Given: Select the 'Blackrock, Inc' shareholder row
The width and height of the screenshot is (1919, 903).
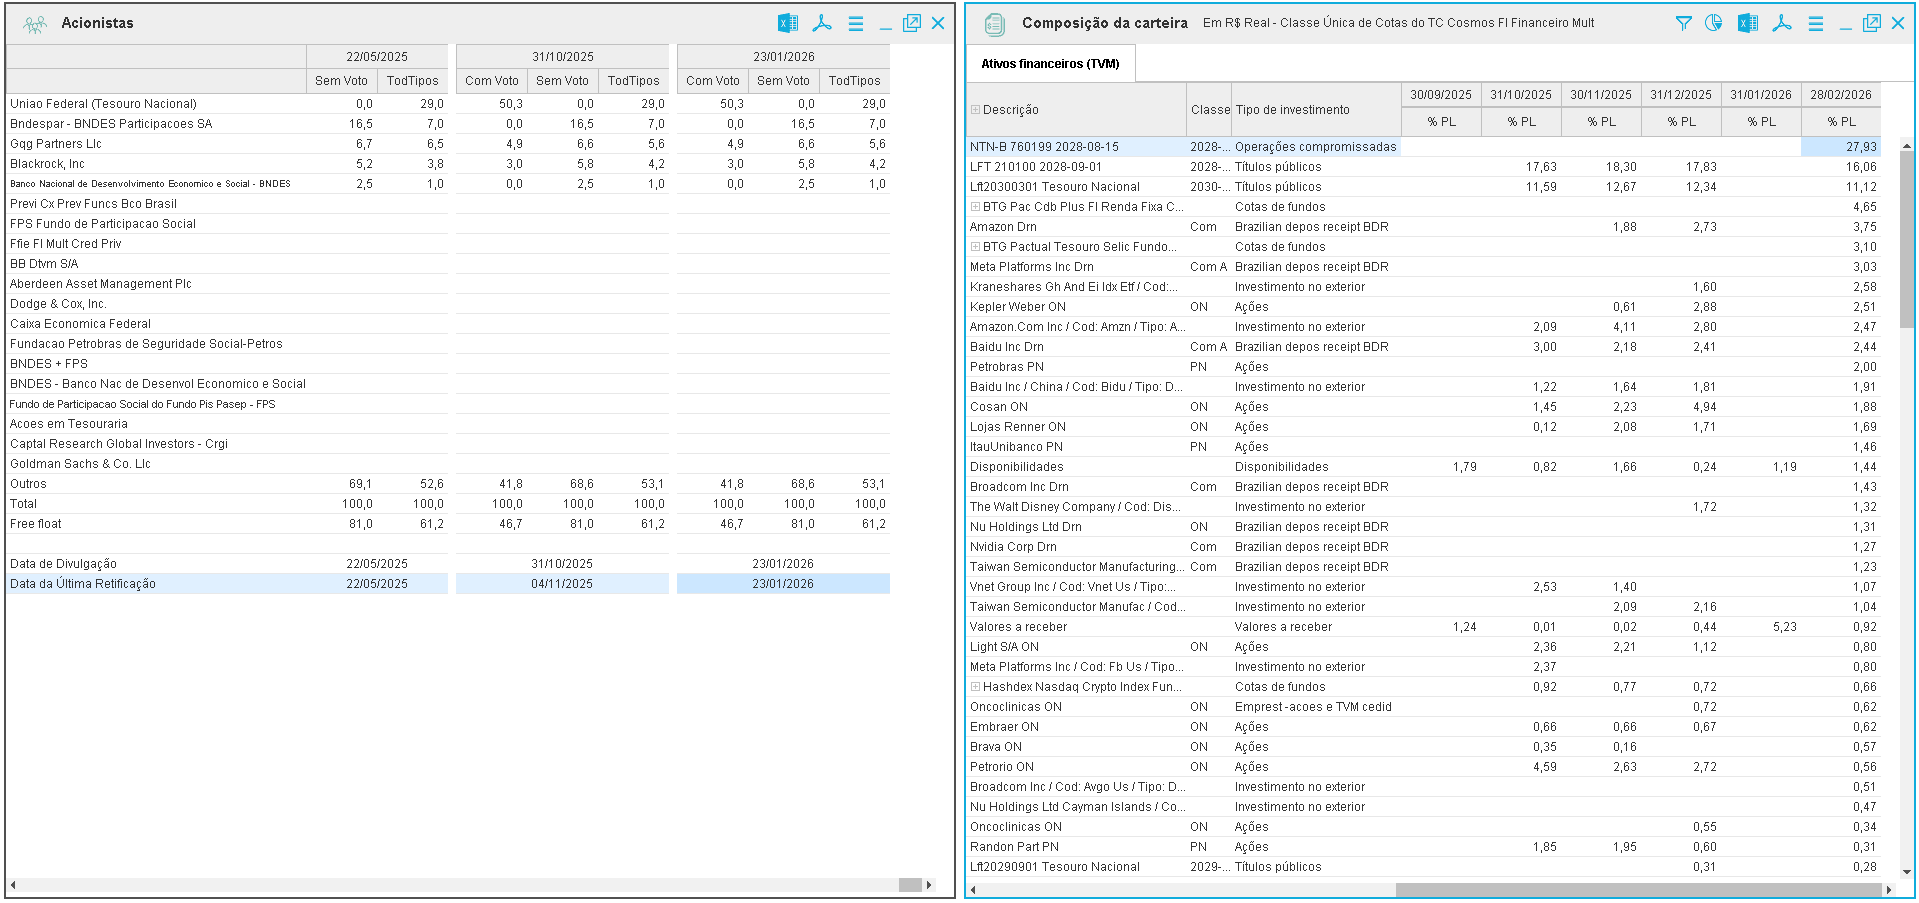Looking at the screenshot, I should pos(448,164).
